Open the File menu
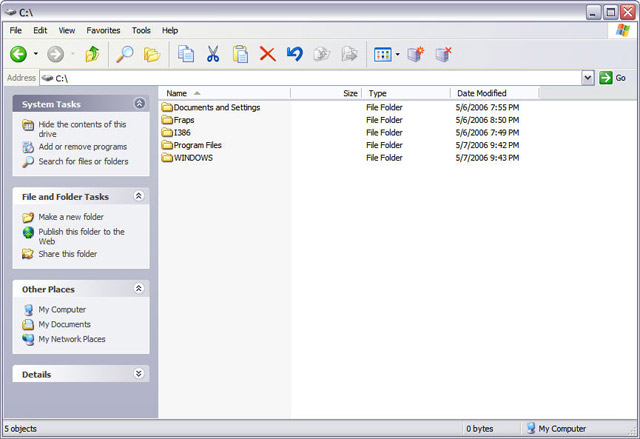640x439 pixels. coord(16,30)
